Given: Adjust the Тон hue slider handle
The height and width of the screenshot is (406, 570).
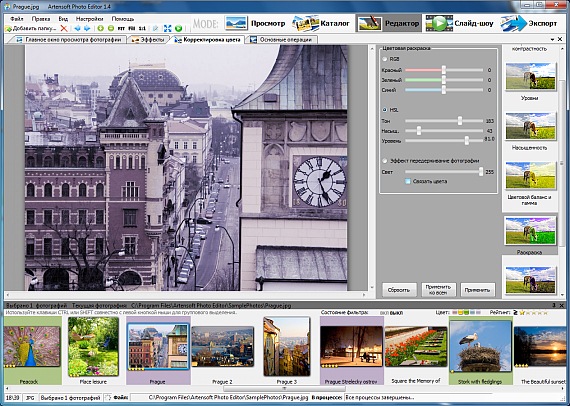Looking at the screenshot, I should coord(460,121).
